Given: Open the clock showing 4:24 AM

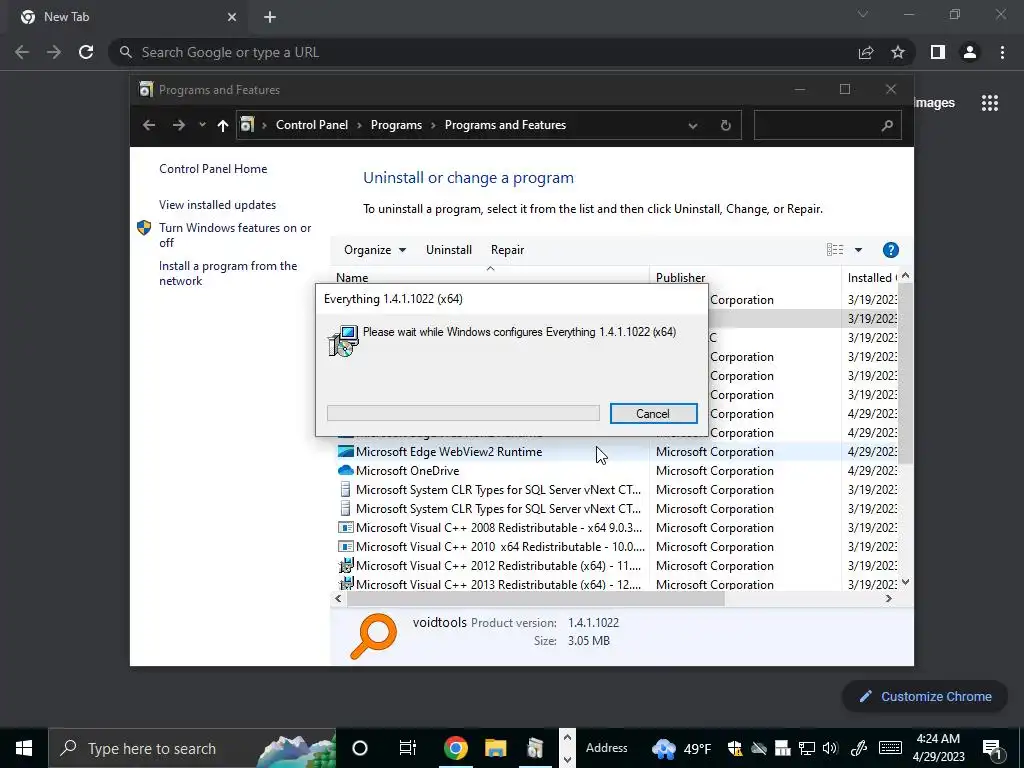Looking at the screenshot, I should tap(940, 748).
